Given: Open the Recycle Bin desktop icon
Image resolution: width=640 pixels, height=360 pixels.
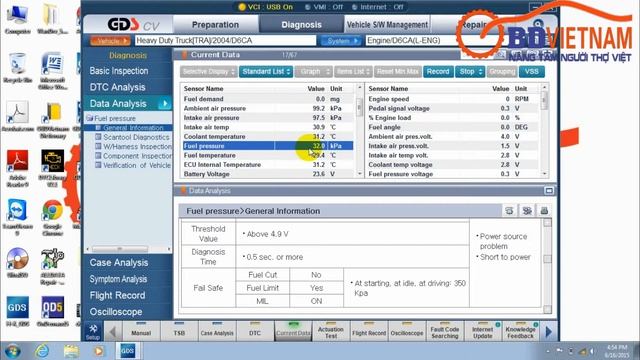Looking at the screenshot, I should point(17,68).
